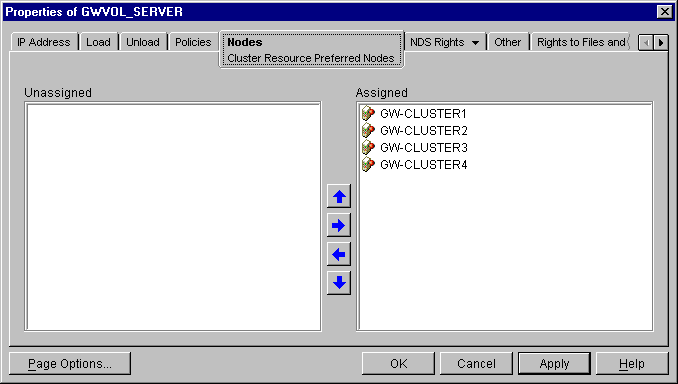Click the Cluster Resource Preferred Nodes subpage label

point(311,58)
